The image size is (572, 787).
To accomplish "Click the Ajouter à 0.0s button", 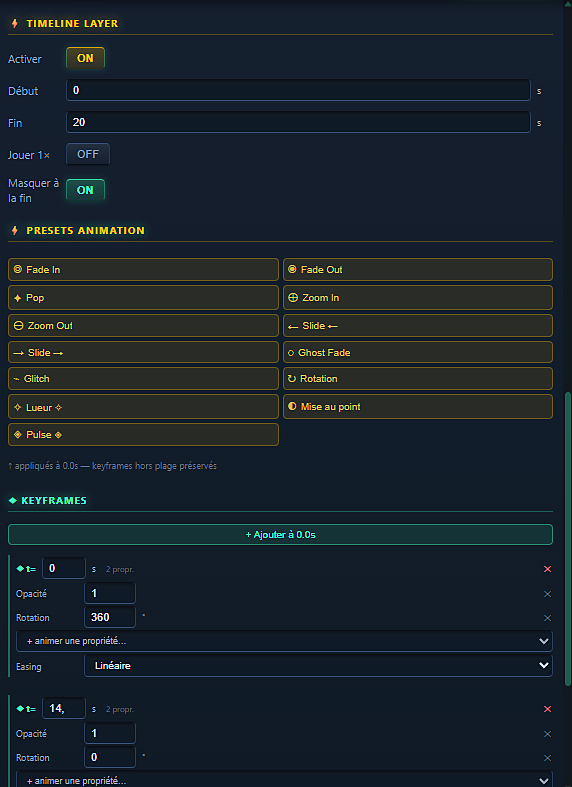I will [x=280, y=535].
